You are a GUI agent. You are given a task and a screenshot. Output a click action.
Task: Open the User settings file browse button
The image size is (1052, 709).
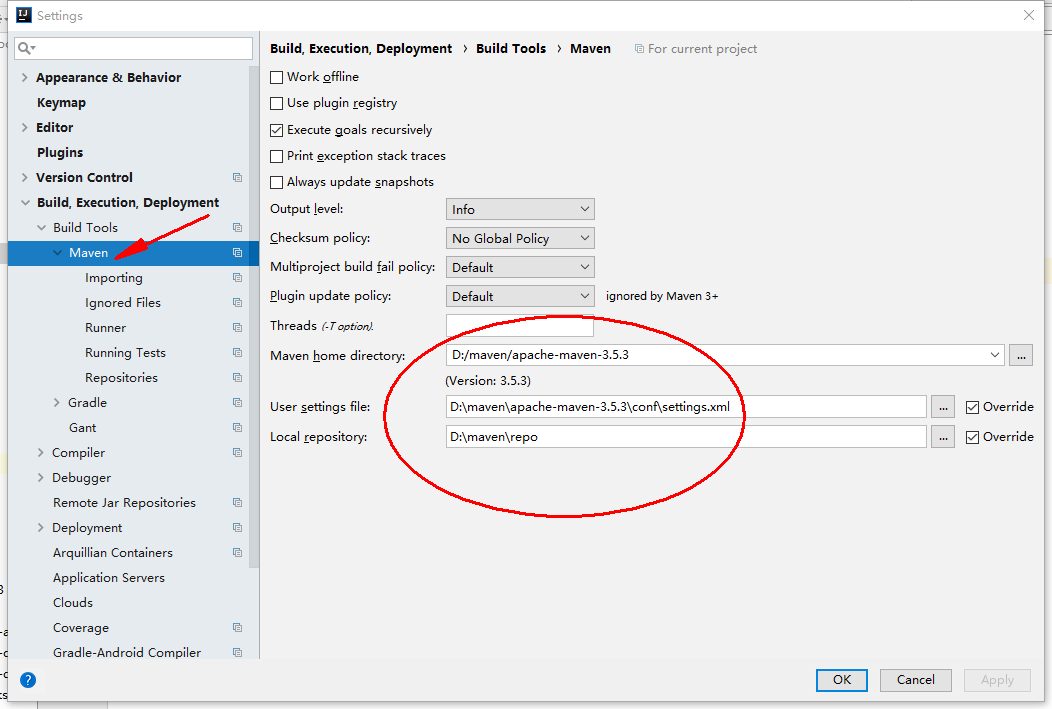(x=942, y=407)
